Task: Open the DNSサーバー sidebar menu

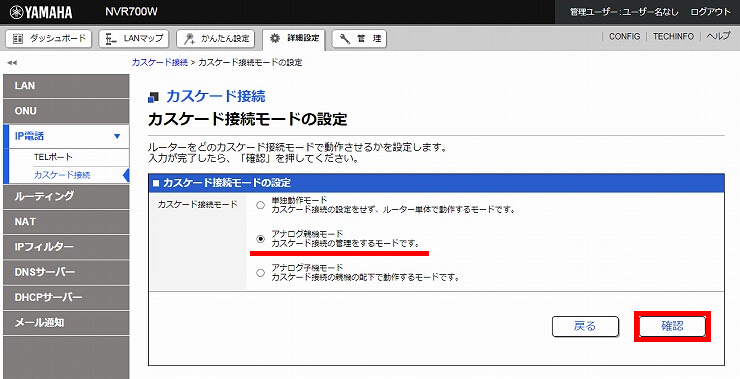Action: pyautogui.click(x=66, y=272)
